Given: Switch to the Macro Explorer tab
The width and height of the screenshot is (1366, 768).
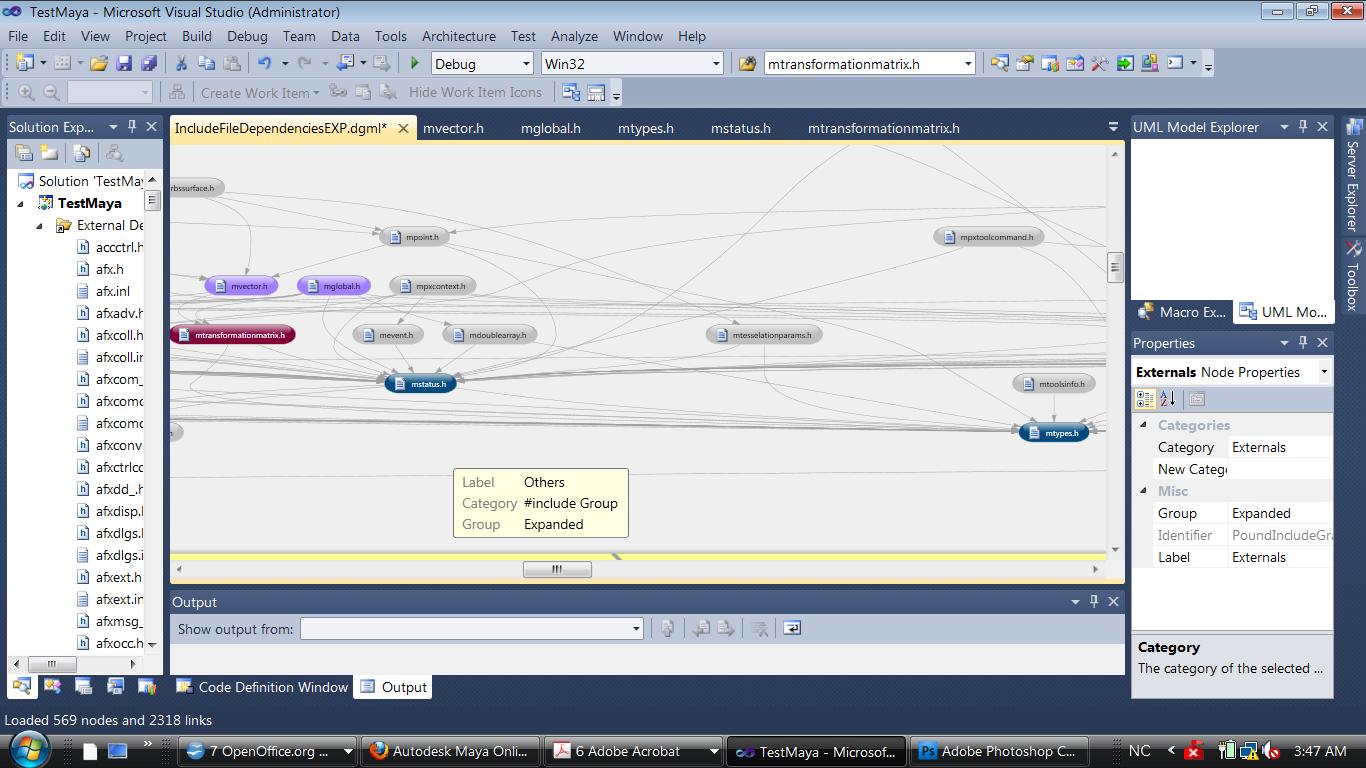Looking at the screenshot, I should (x=1183, y=312).
